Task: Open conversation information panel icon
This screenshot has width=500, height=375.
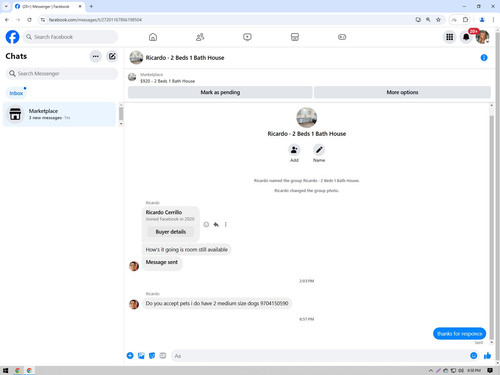Action: coord(484,58)
